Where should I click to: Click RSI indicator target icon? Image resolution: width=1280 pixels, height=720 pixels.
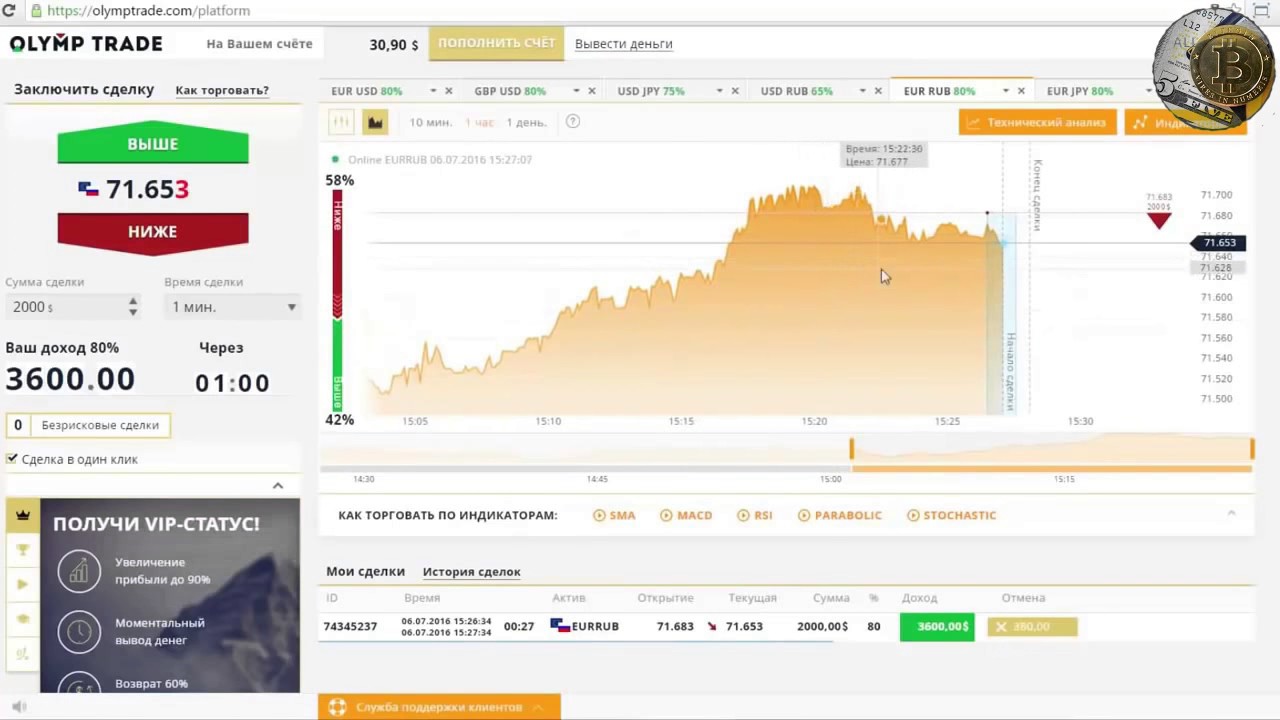coord(743,515)
